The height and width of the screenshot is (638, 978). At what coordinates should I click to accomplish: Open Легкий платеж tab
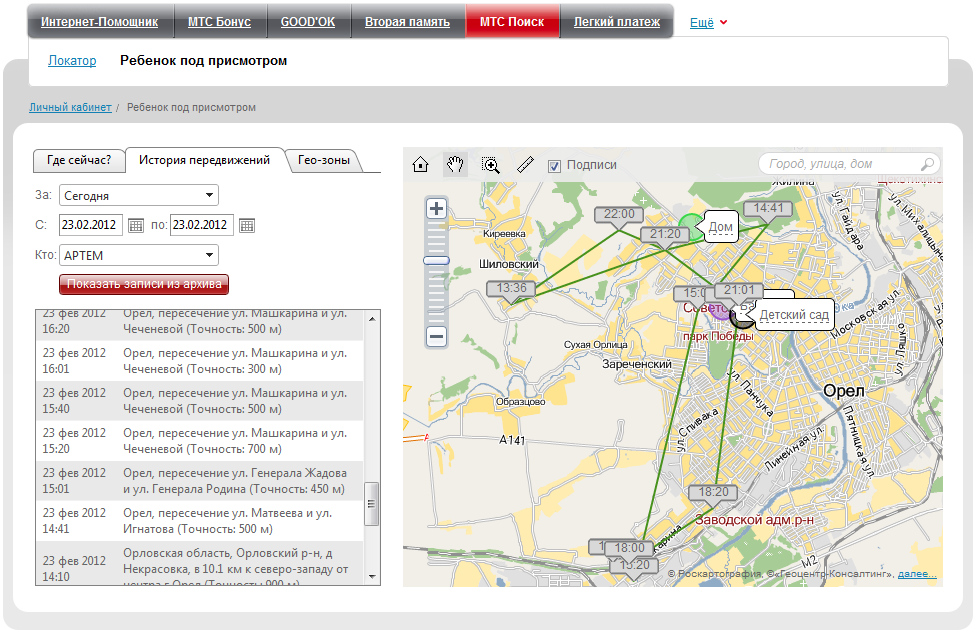pyautogui.click(x=617, y=22)
